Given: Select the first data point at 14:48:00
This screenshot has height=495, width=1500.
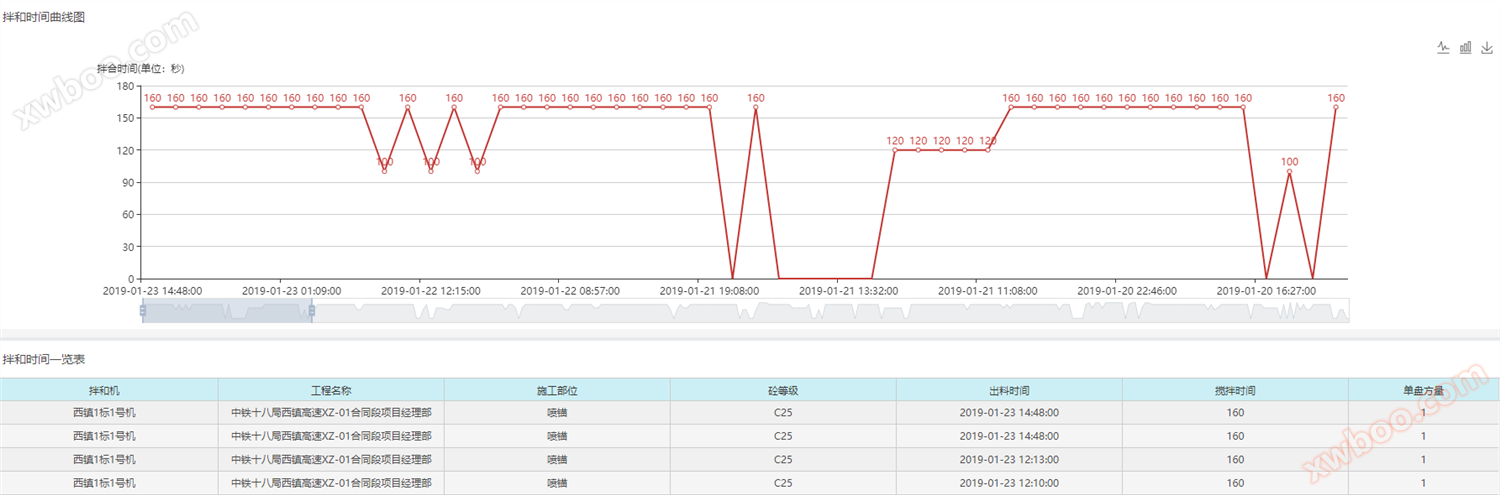Looking at the screenshot, I should (152, 107).
